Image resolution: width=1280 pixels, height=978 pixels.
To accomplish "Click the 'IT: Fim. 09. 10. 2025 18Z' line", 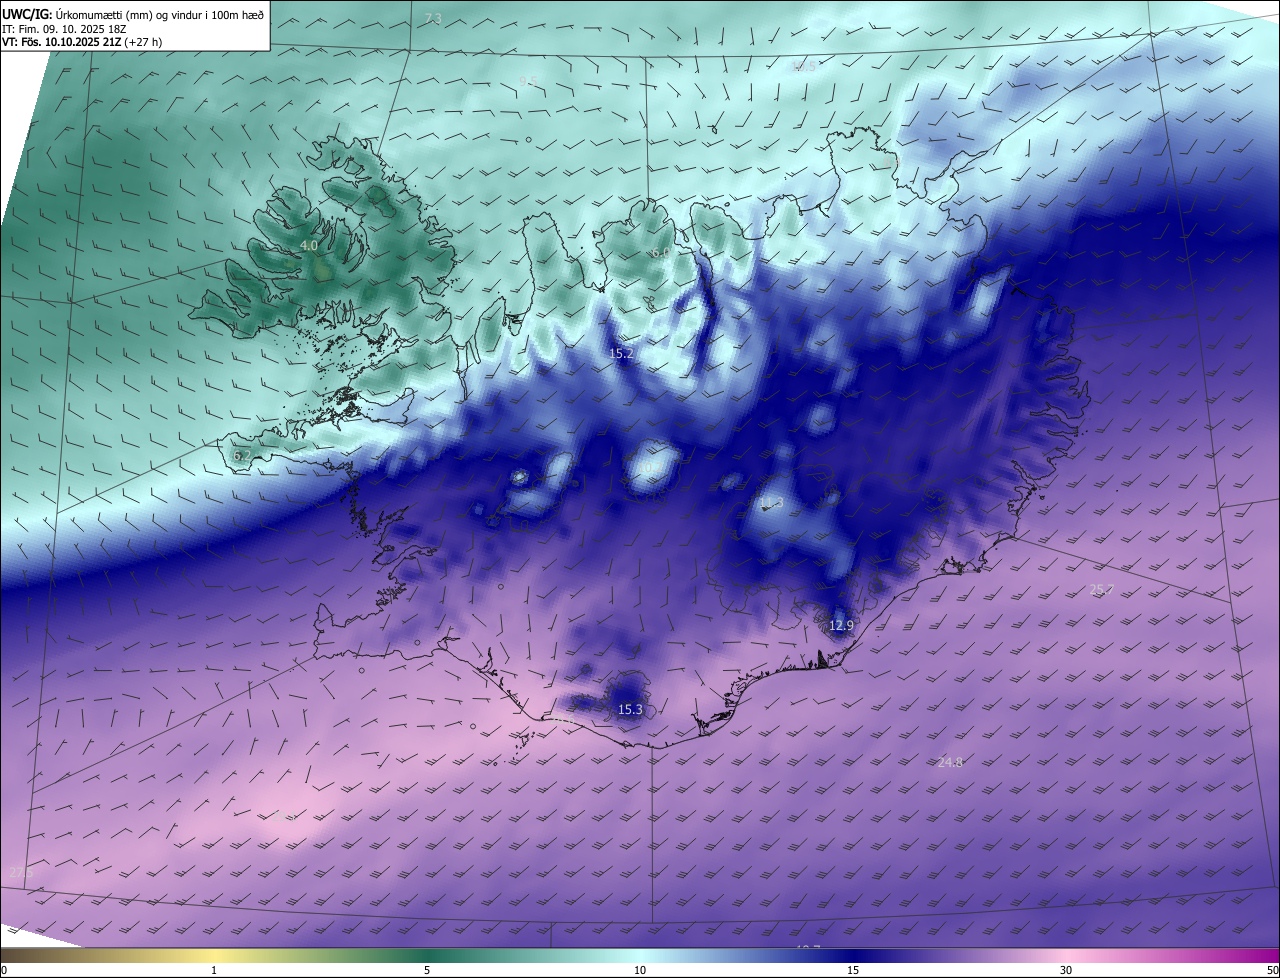I will click(64, 29).
